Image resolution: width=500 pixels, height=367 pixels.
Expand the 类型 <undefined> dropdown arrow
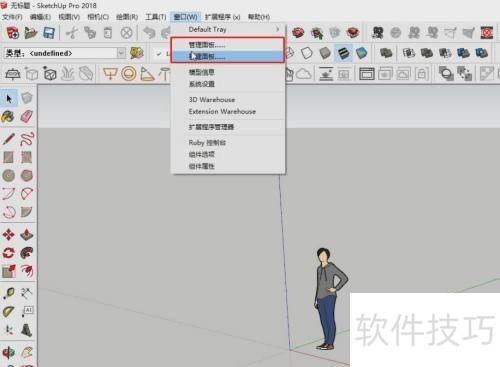(121, 53)
